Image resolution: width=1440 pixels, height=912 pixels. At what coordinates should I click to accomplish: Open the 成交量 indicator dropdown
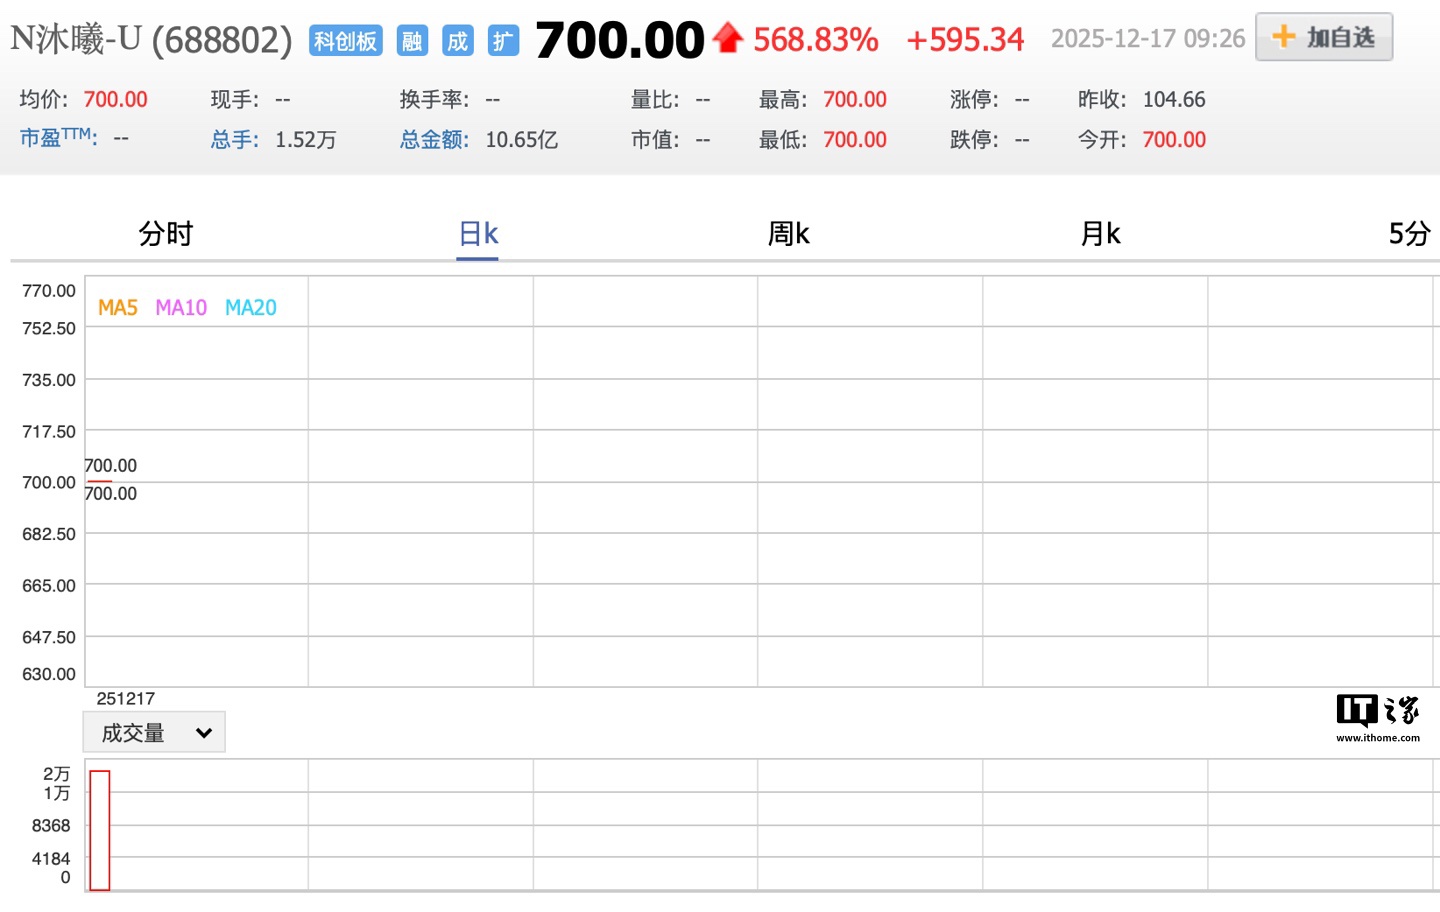pos(153,731)
